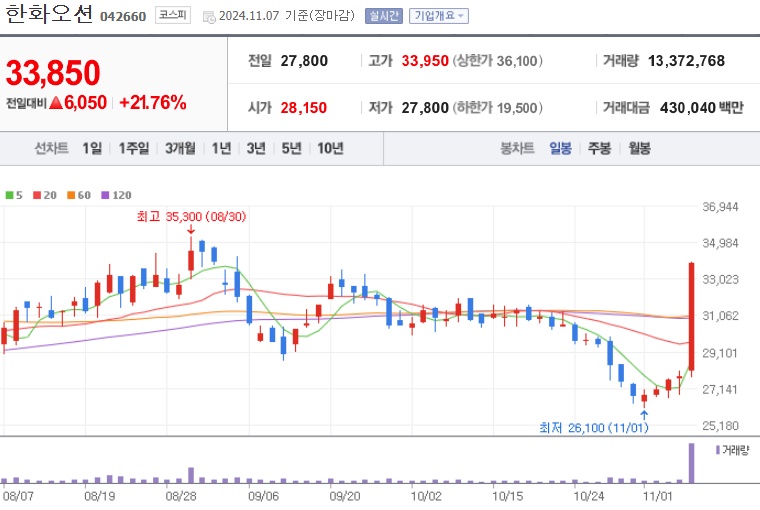Switch to the 월봉 monthly candle chart
The image size is (760, 510).
click(639, 148)
